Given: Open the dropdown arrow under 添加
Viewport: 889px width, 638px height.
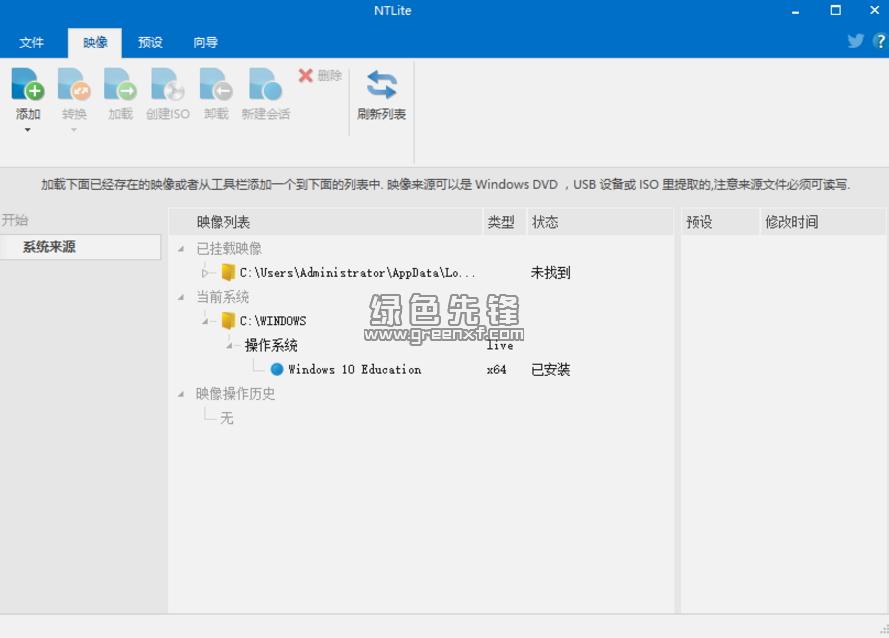Looking at the screenshot, I should point(27,130).
